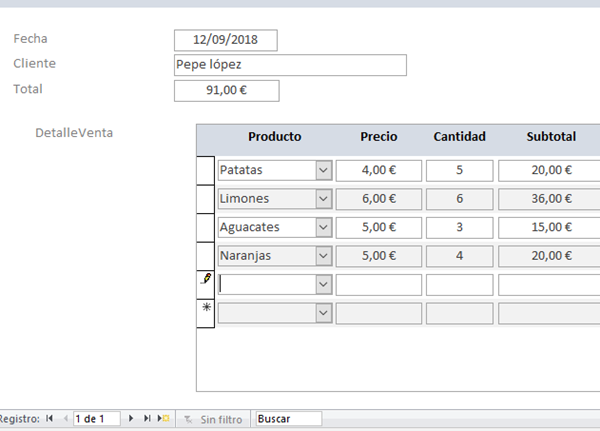Image resolution: width=600 pixels, height=431 pixels.
Task: Go to previous record arrow
Action: coord(65,418)
